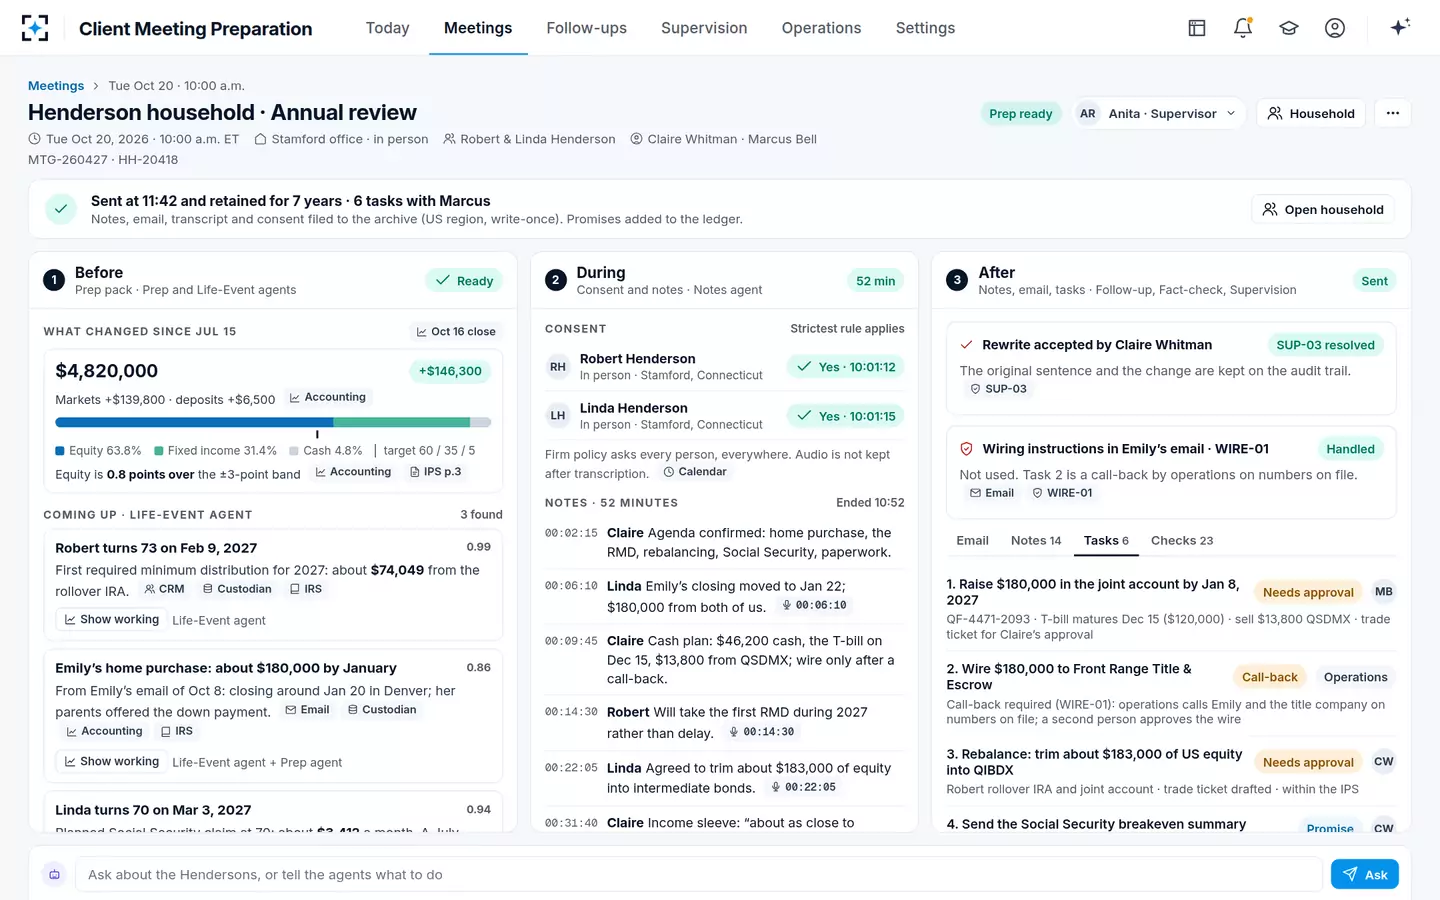Open the notifications bell
Image resolution: width=1440 pixels, height=900 pixels.
pos(1243,28)
